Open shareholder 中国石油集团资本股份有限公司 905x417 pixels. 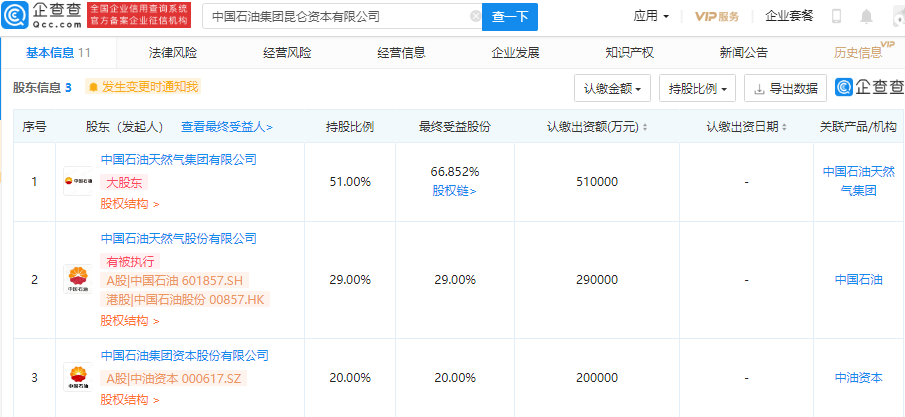click(x=185, y=356)
